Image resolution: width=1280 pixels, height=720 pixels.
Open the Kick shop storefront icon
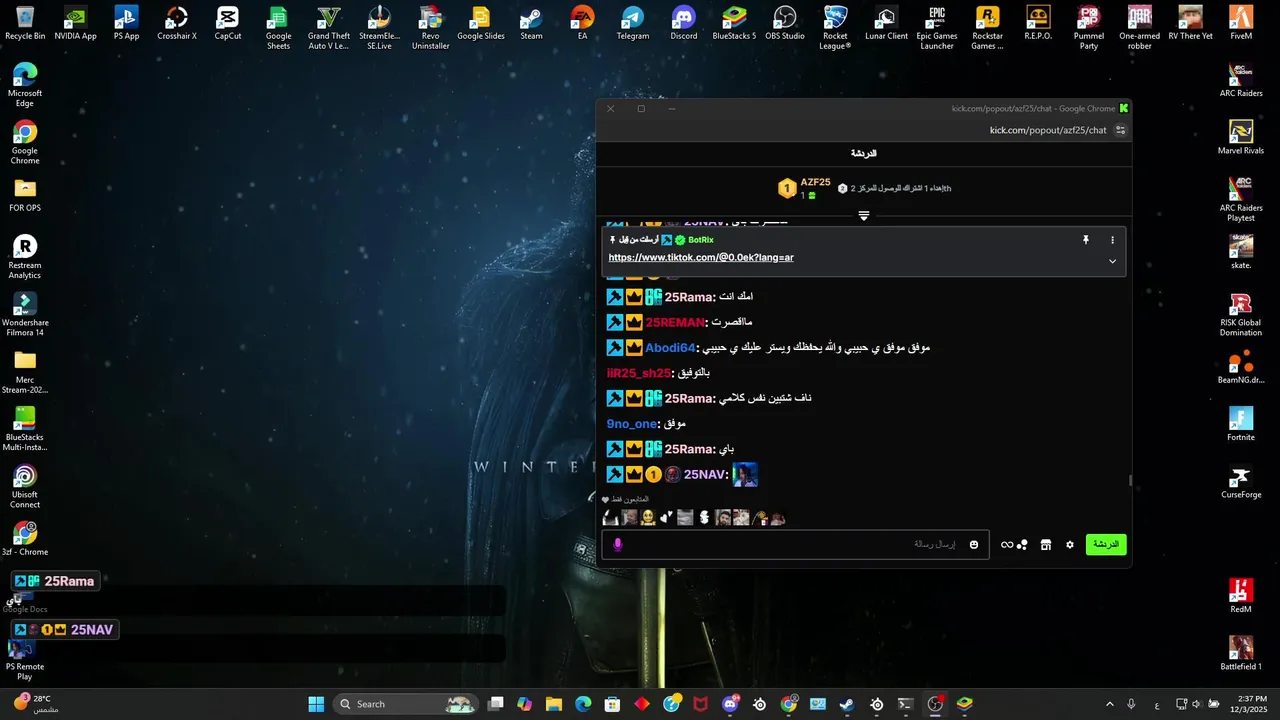1046,545
